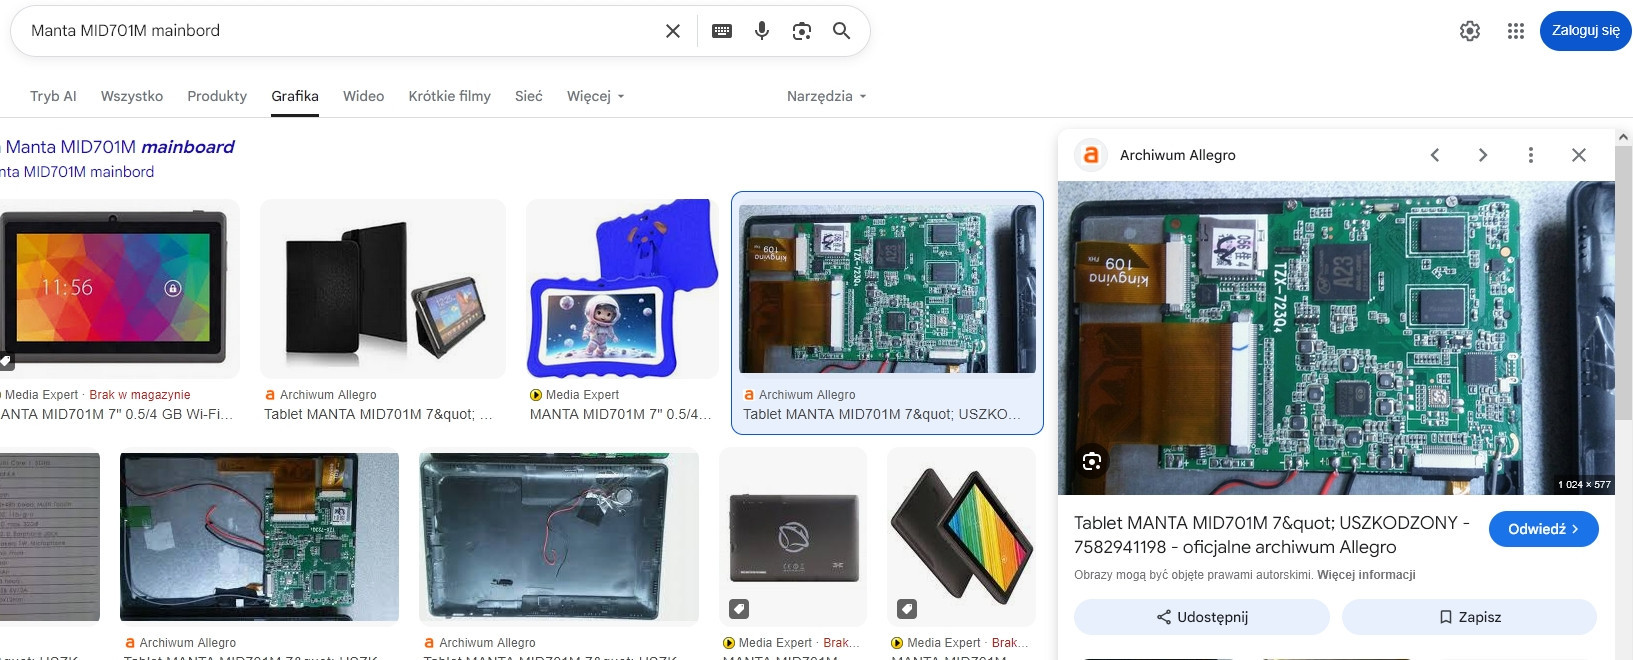Expand the Więcej dropdown

[x=595, y=96]
